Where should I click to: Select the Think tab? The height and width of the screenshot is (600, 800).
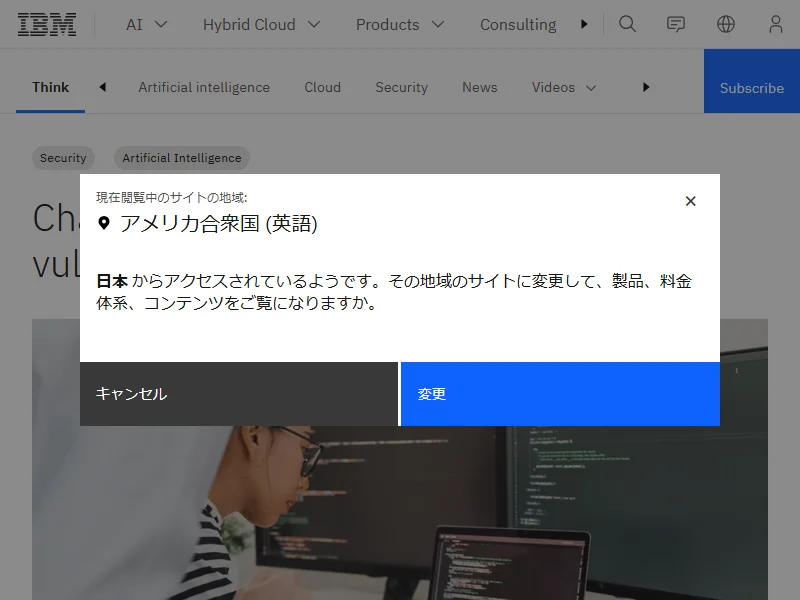tap(50, 87)
